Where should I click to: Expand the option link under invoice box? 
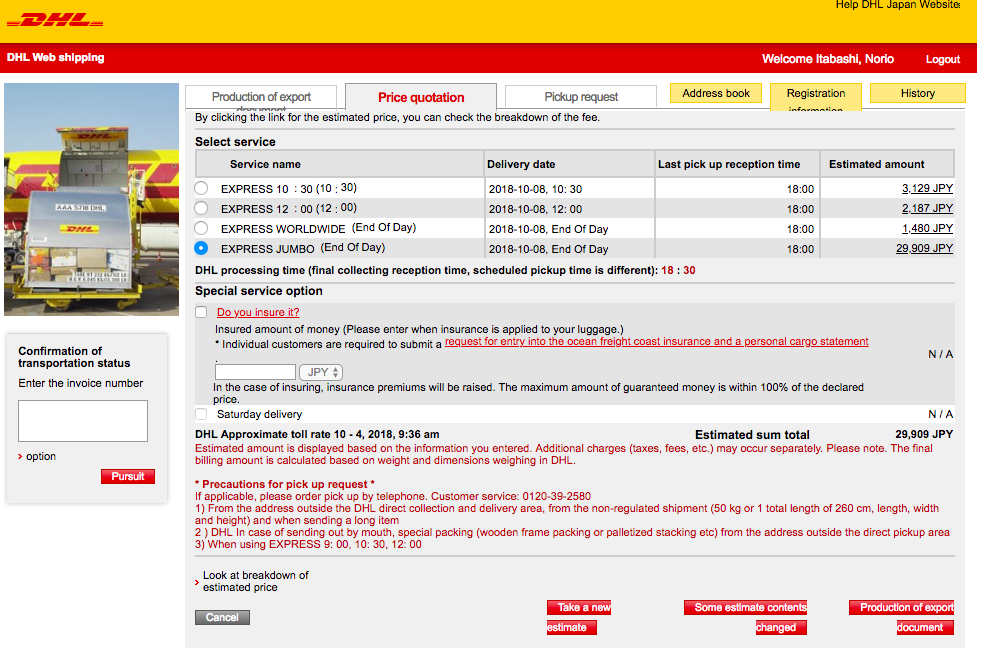coord(40,456)
